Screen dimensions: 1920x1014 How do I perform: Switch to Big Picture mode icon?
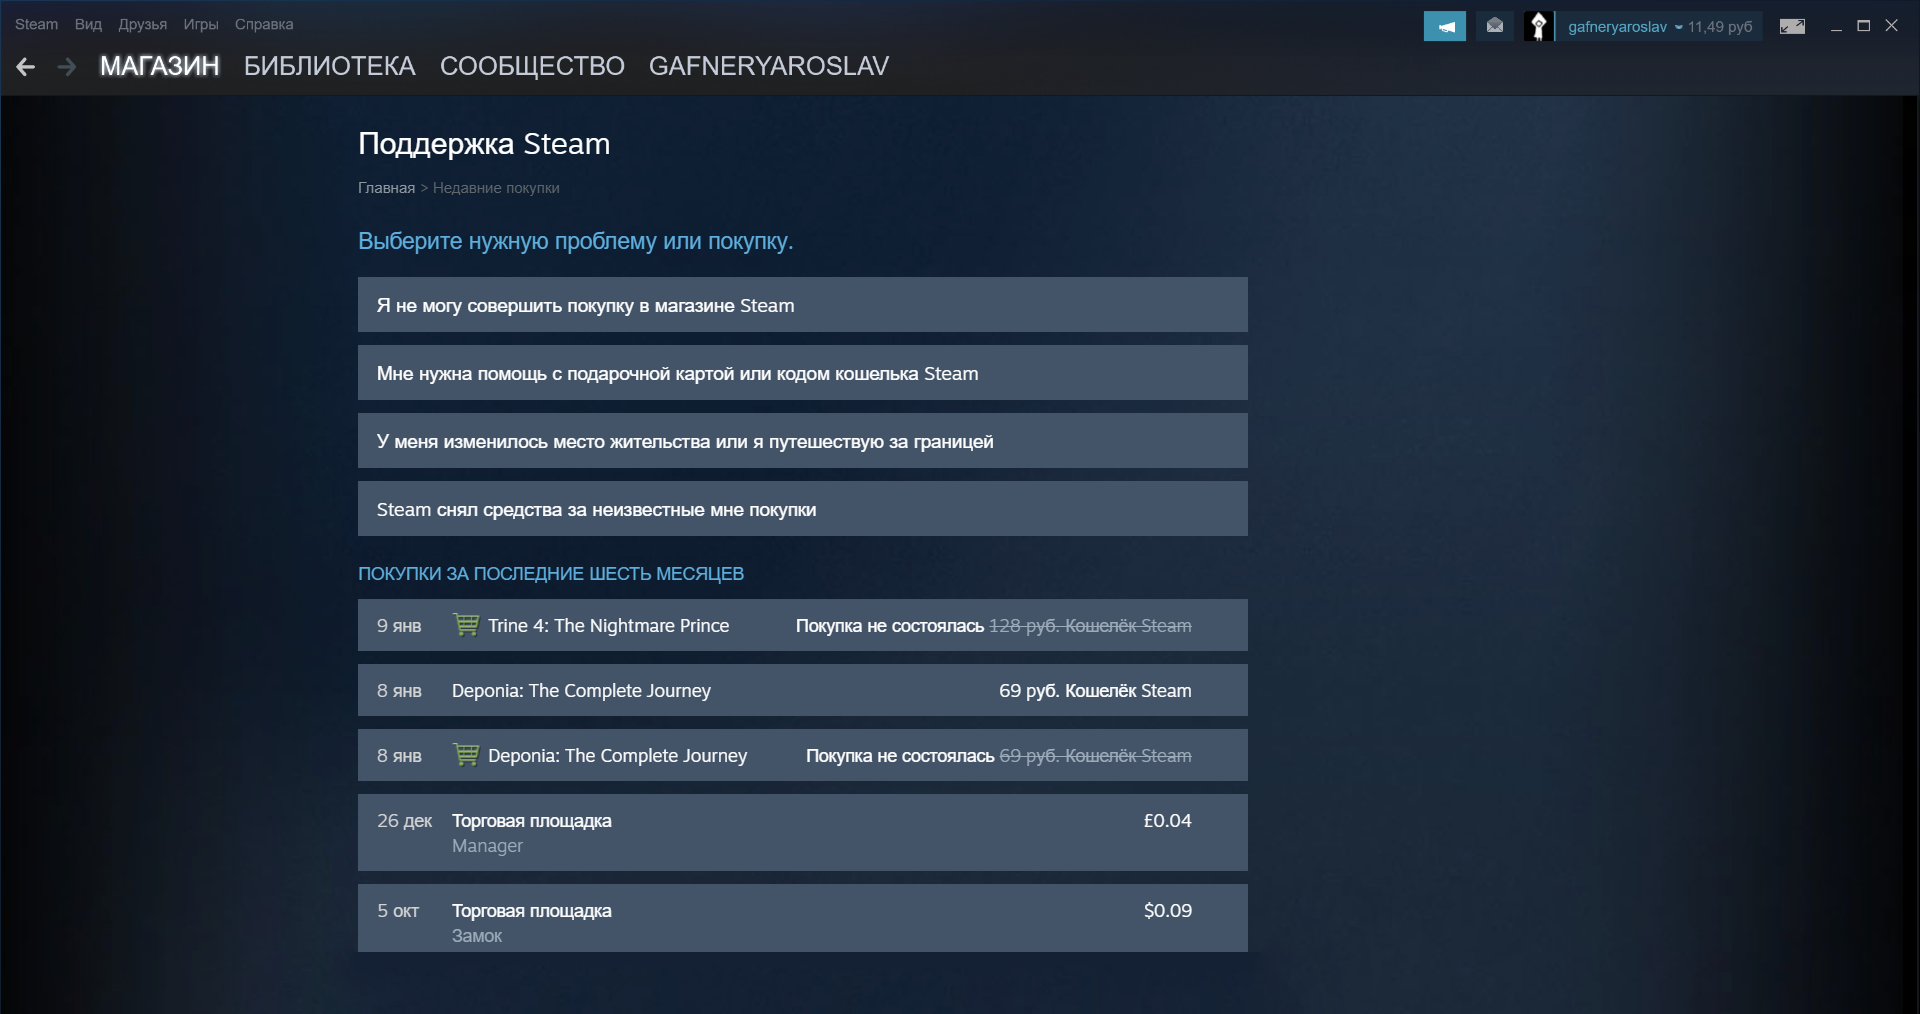click(1792, 26)
